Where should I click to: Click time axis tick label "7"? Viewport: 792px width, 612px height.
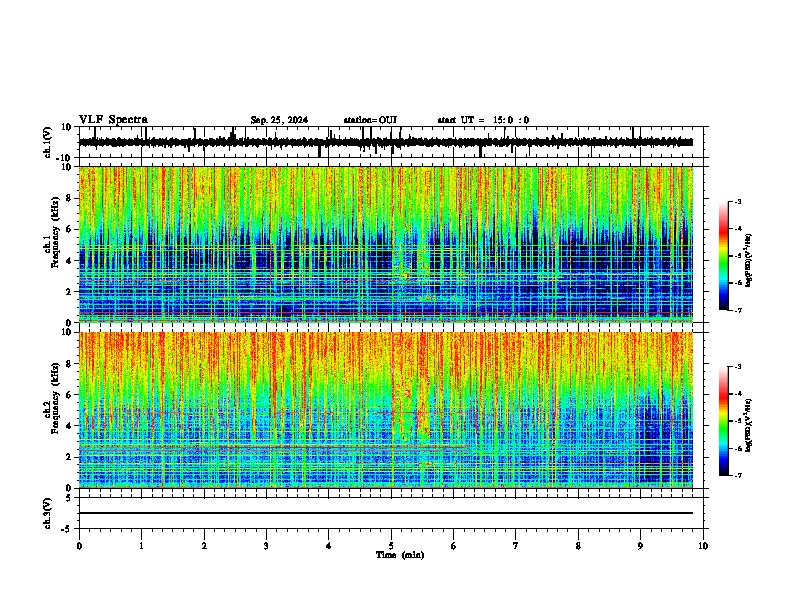pyautogui.click(x=516, y=546)
